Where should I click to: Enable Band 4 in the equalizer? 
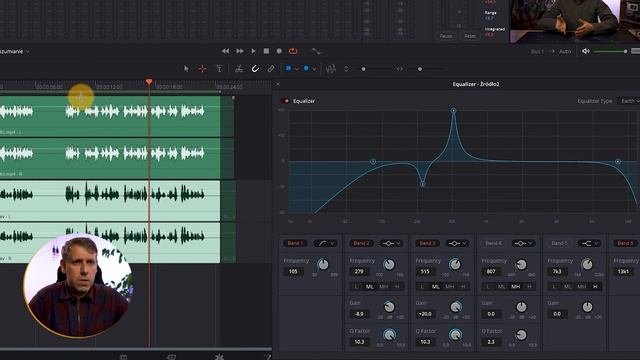pos(493,243)
